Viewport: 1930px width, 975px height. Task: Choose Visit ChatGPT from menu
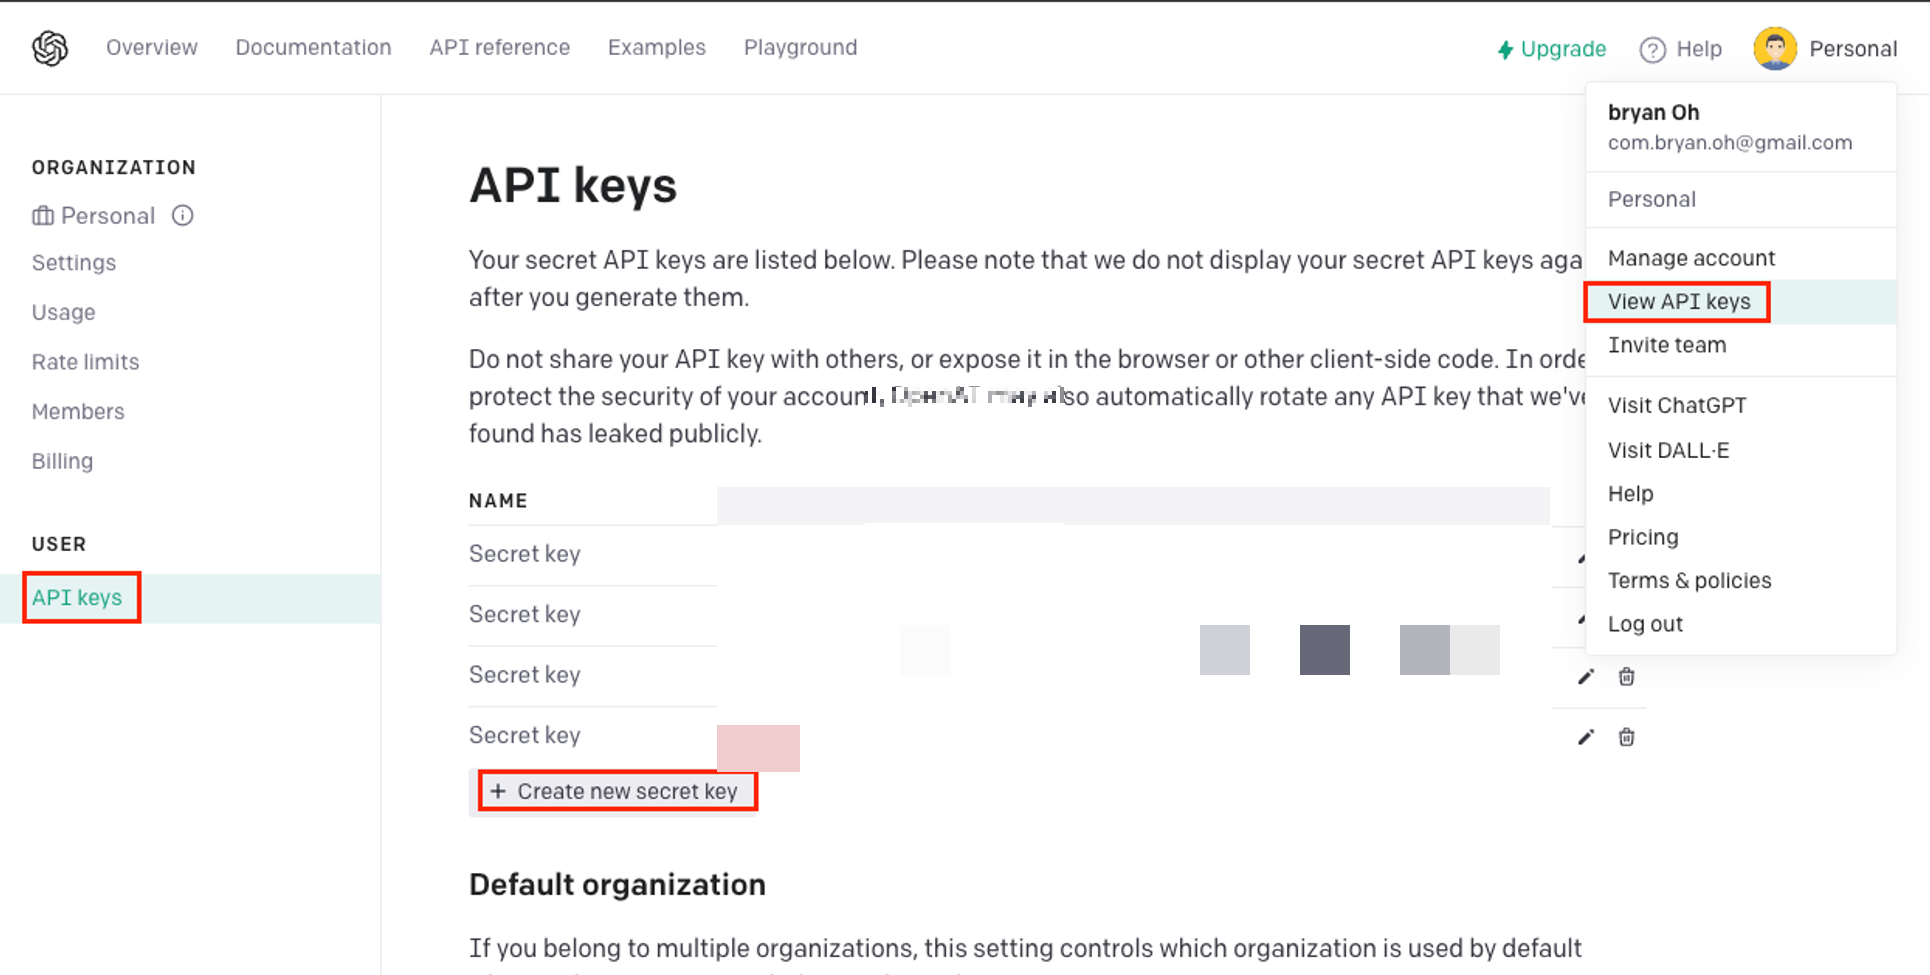click(x=1741, y=405)
